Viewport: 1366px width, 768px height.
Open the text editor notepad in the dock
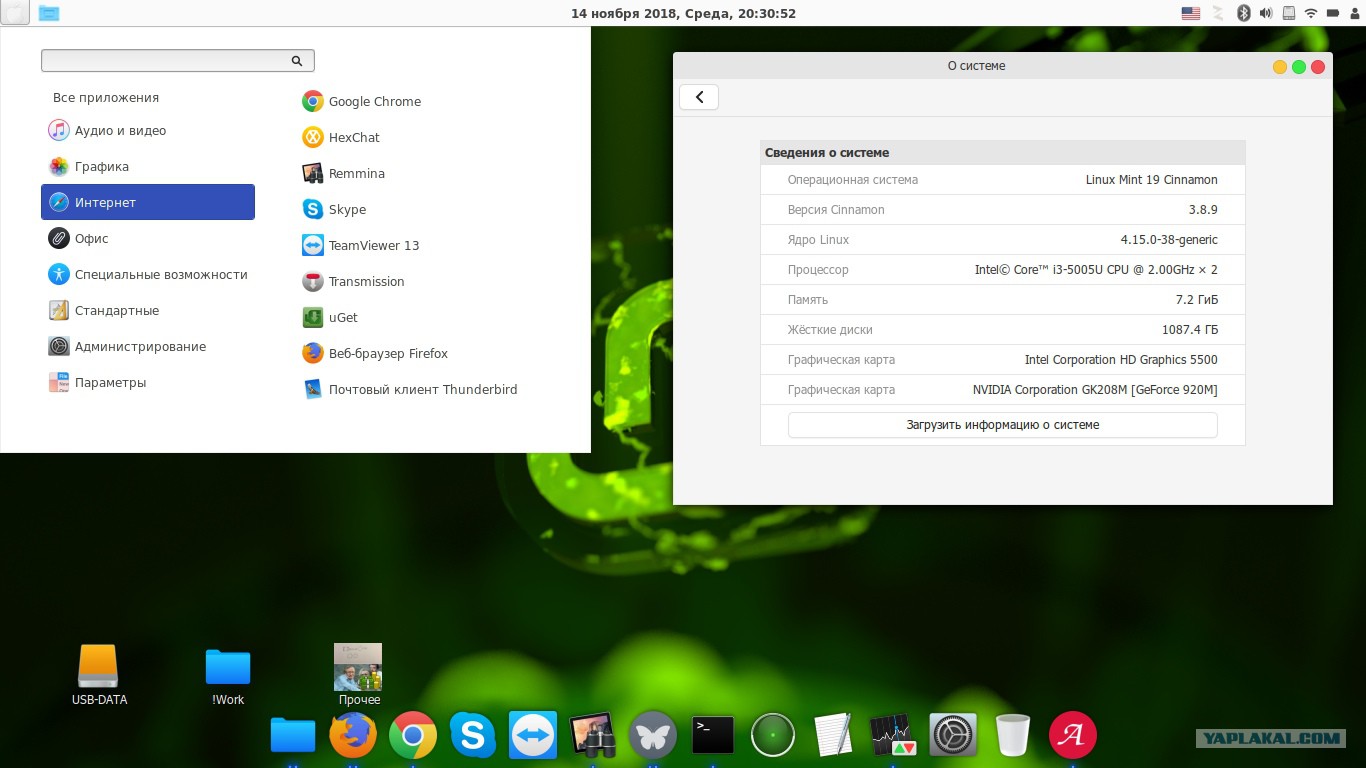pos(832,736)
